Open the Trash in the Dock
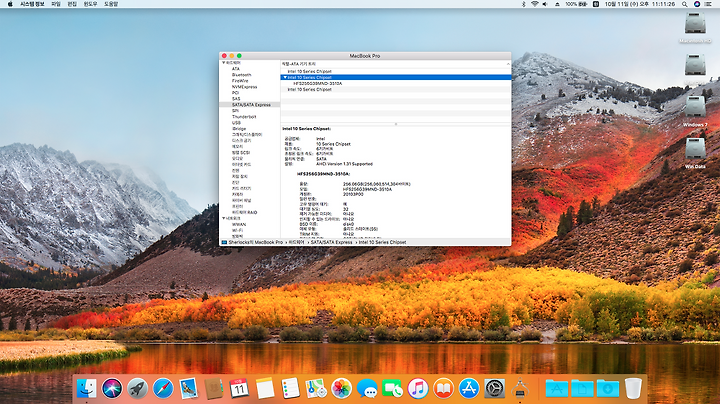This screenshot has height=404, width=720. click(x=633, y=389)
